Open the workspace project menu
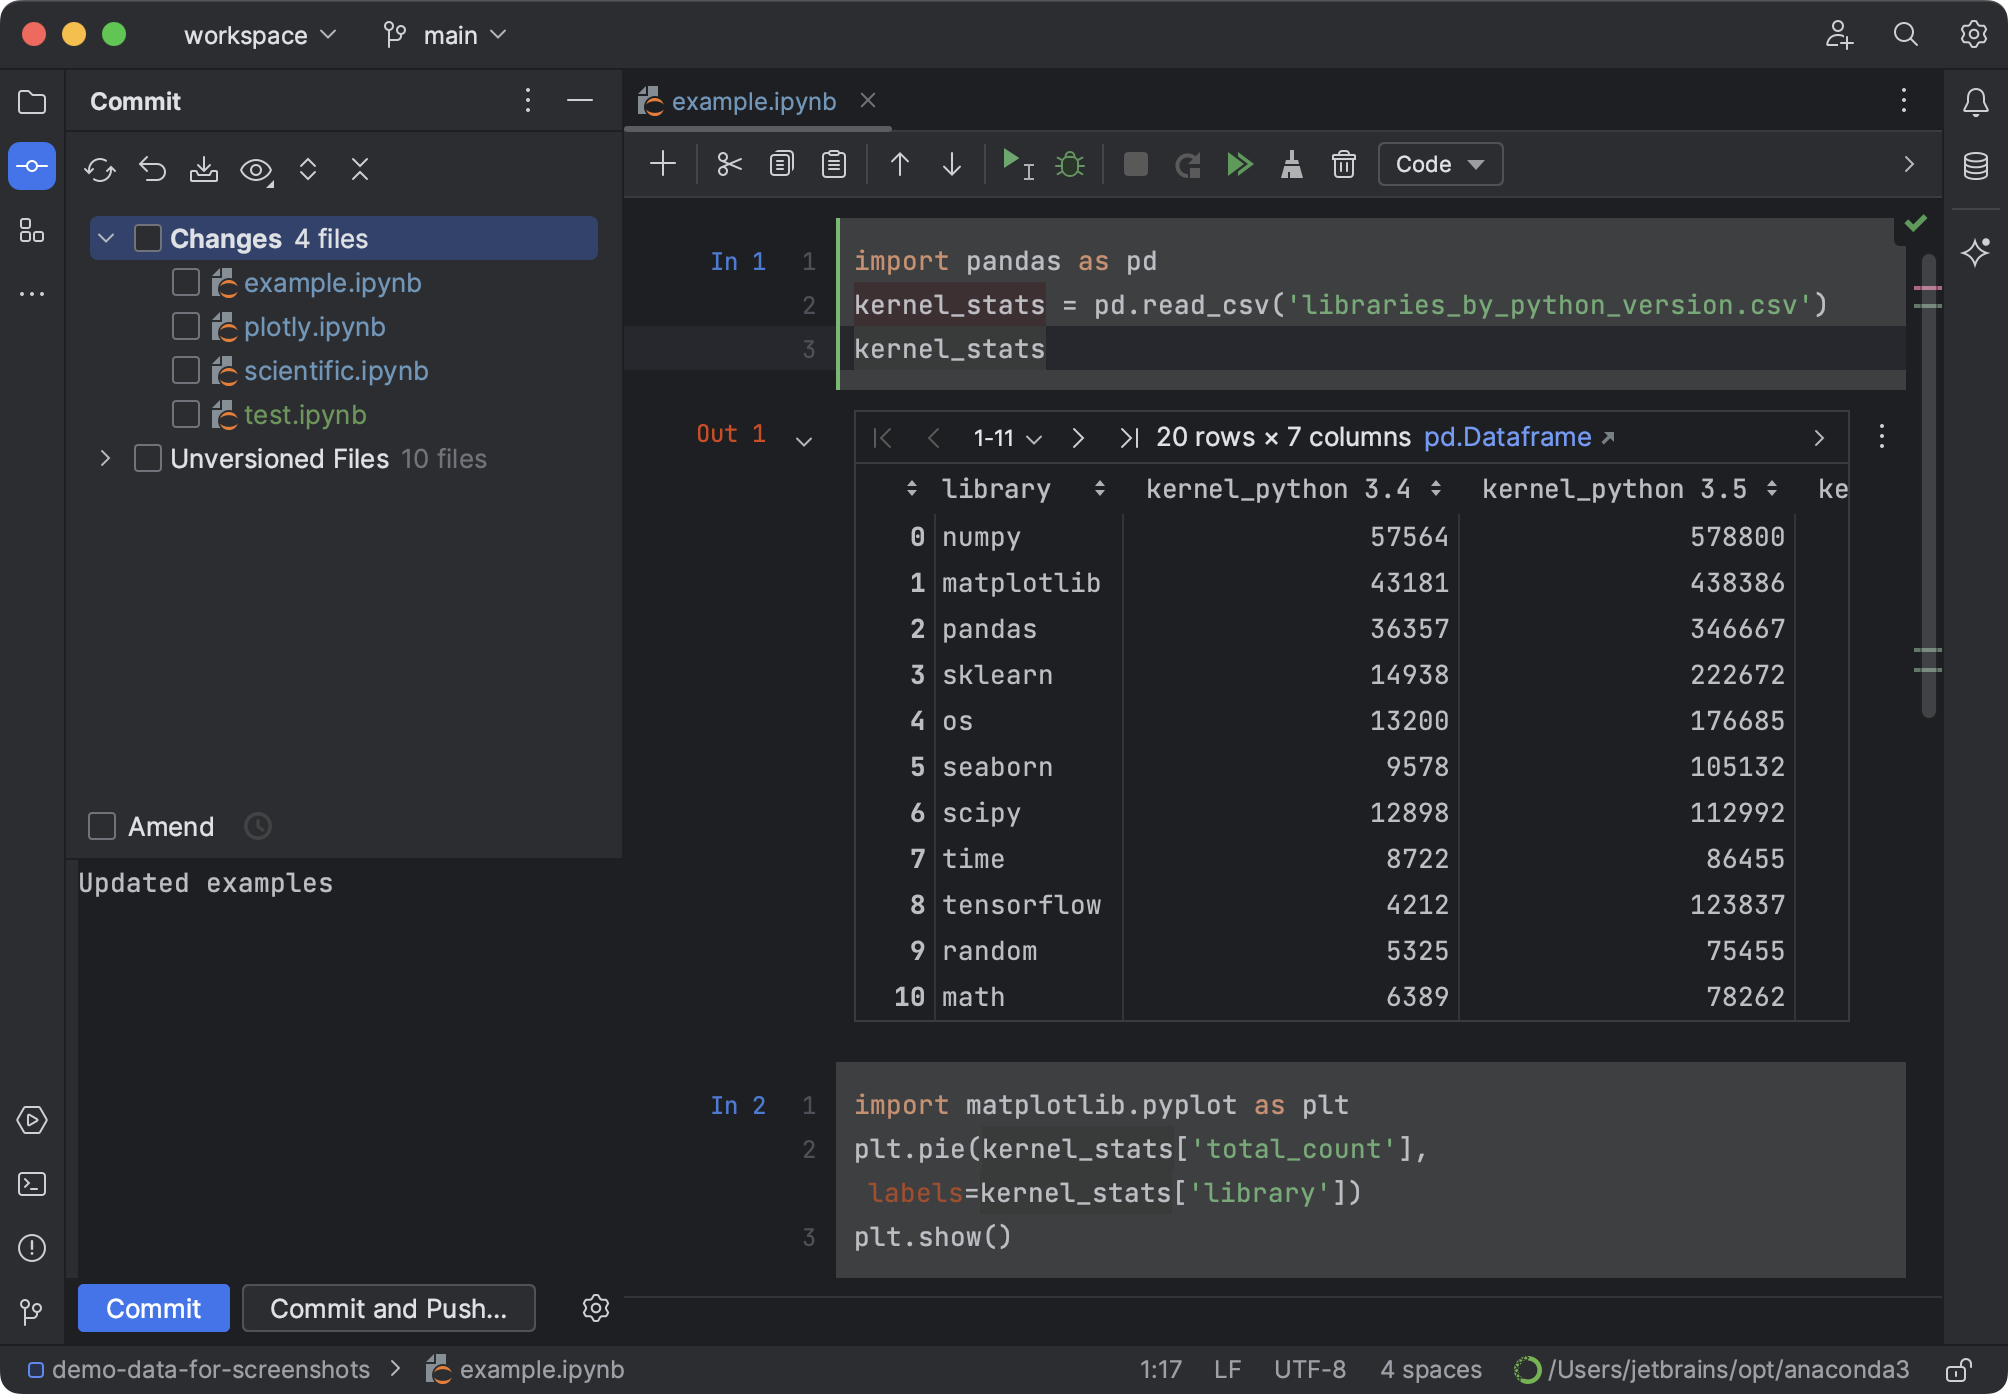Image resolution: width=2008 pixels, height=1394 pixels. (257, 35)
